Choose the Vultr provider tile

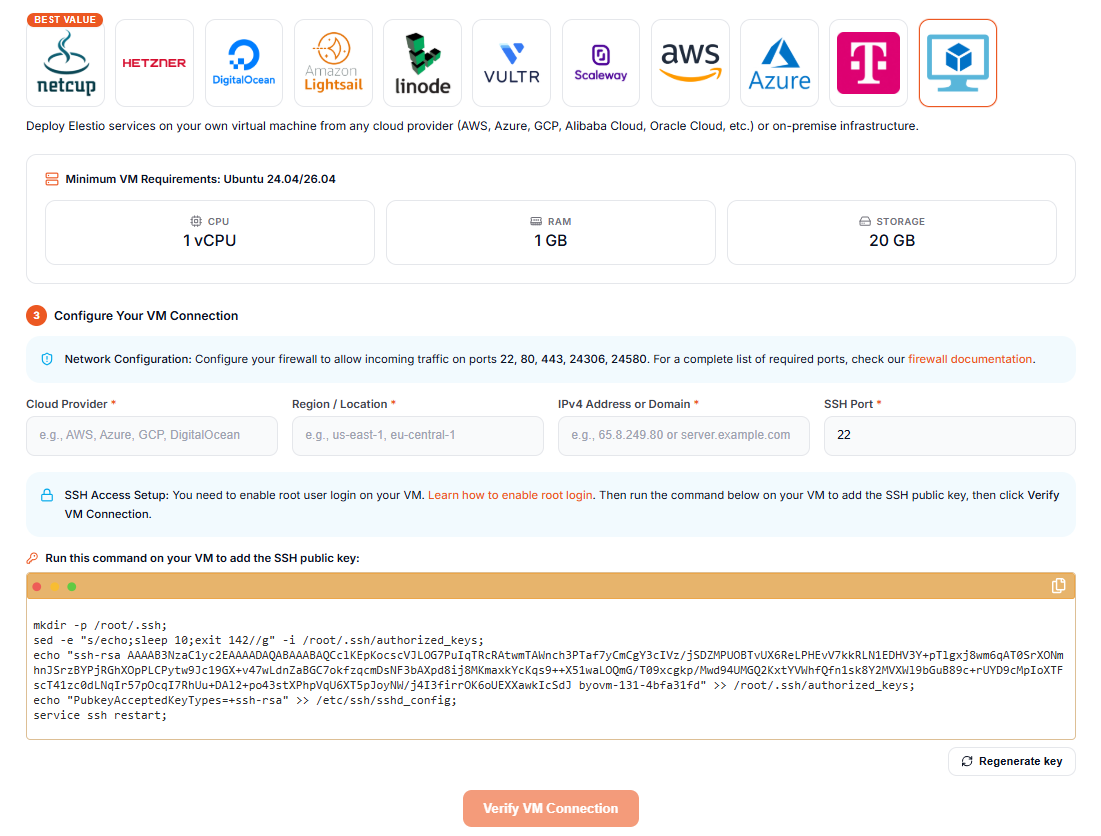coord(511,63)
